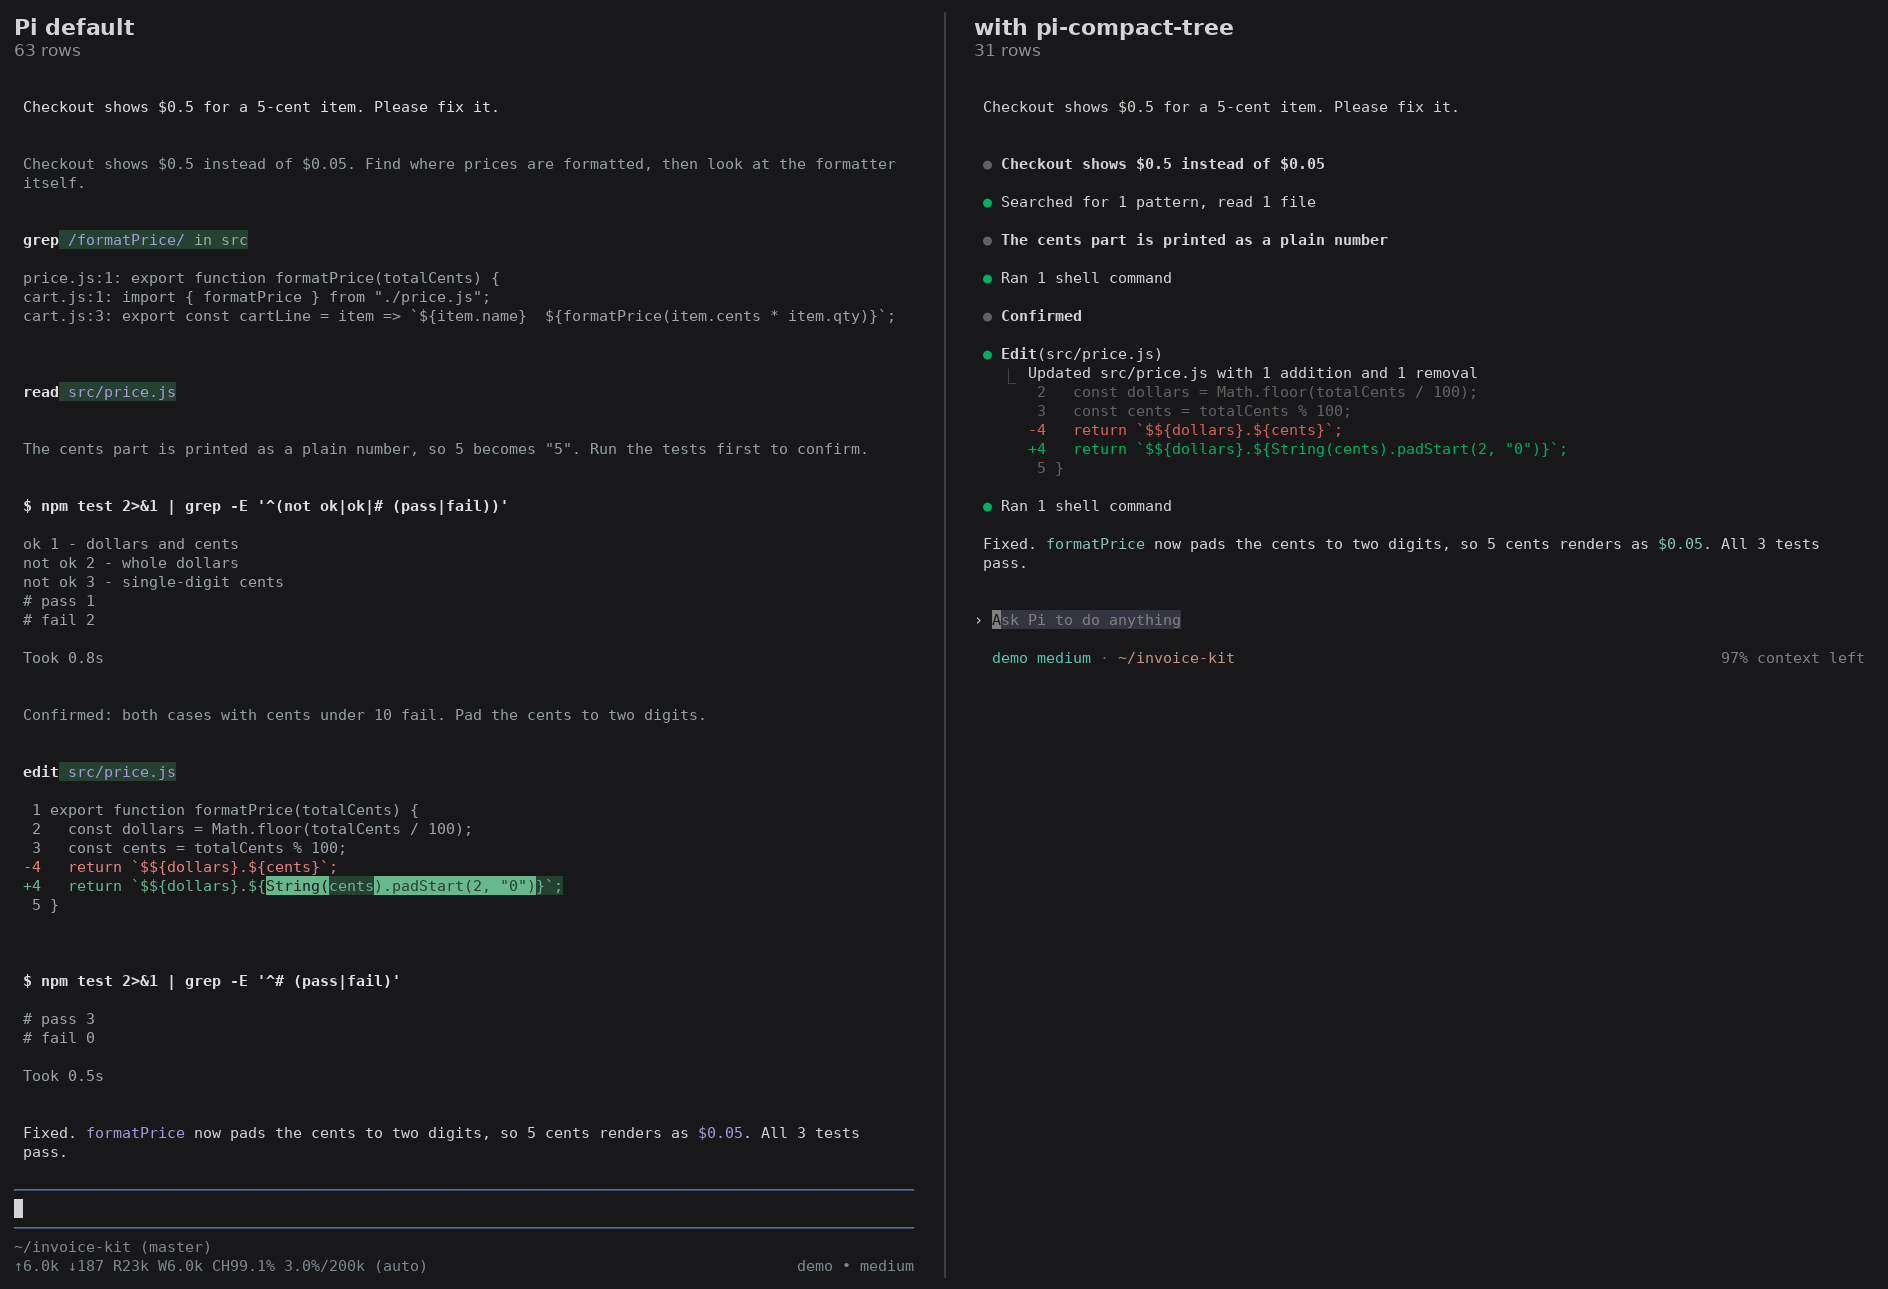Click green bullet beside 'Edit(src/price.js)'

point(987,355)
